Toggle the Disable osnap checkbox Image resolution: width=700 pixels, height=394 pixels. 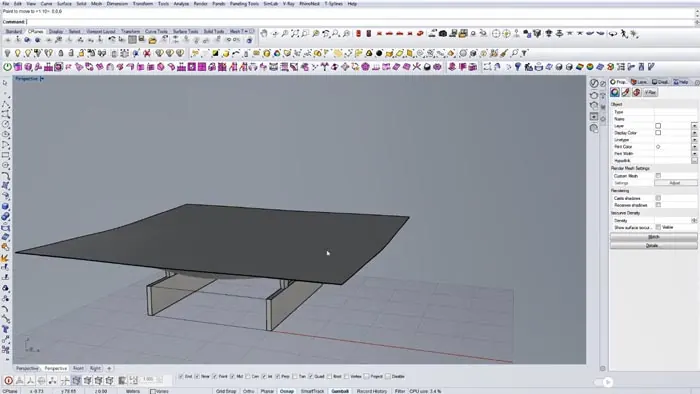(388, 377)
